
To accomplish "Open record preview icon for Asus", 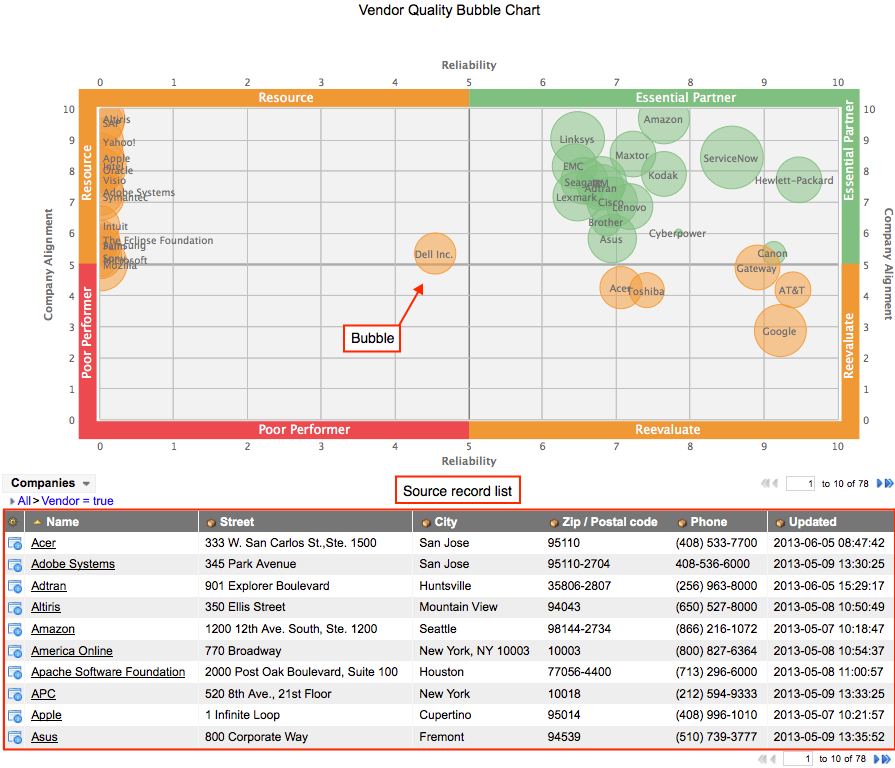I will coord(15,737).
